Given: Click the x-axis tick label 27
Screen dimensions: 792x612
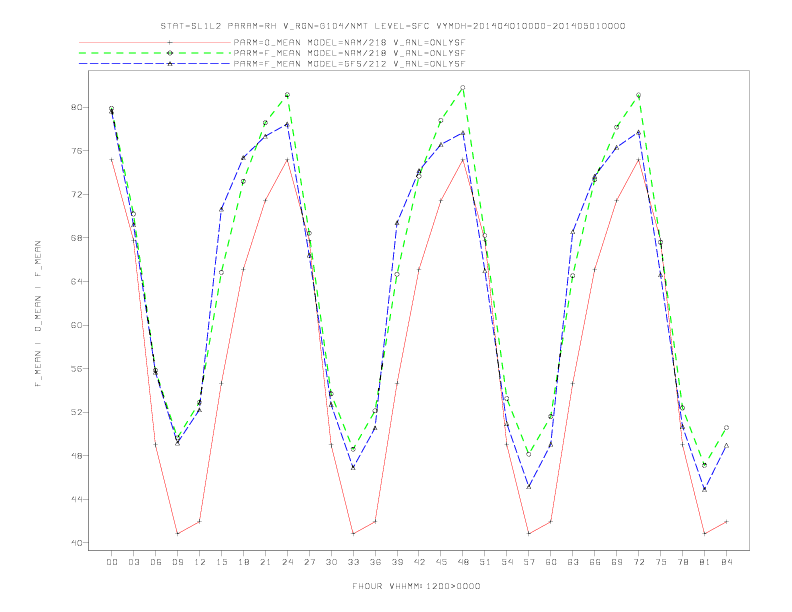Looking at the screenshot, I should [309, 562].
